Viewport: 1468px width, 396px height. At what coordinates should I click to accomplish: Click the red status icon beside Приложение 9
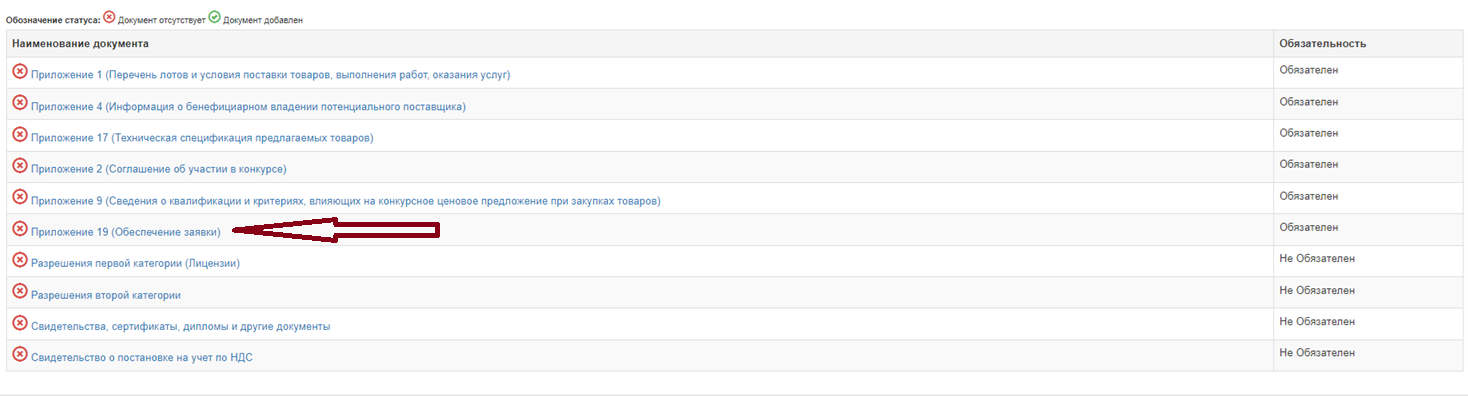point(20,197)
